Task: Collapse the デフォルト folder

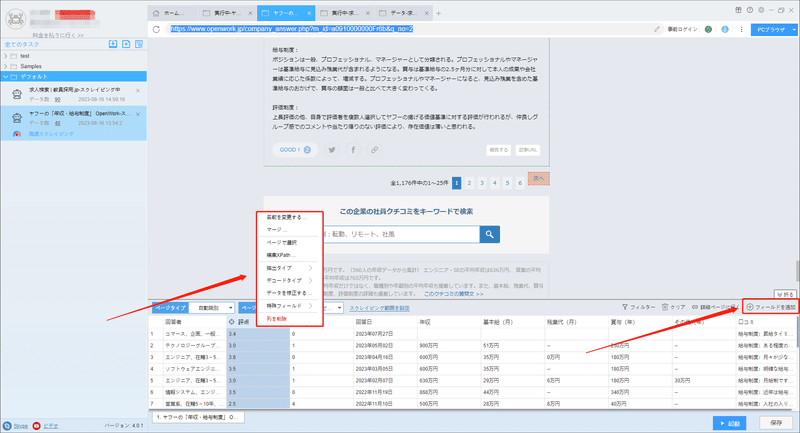Action: tap(6, 77)
